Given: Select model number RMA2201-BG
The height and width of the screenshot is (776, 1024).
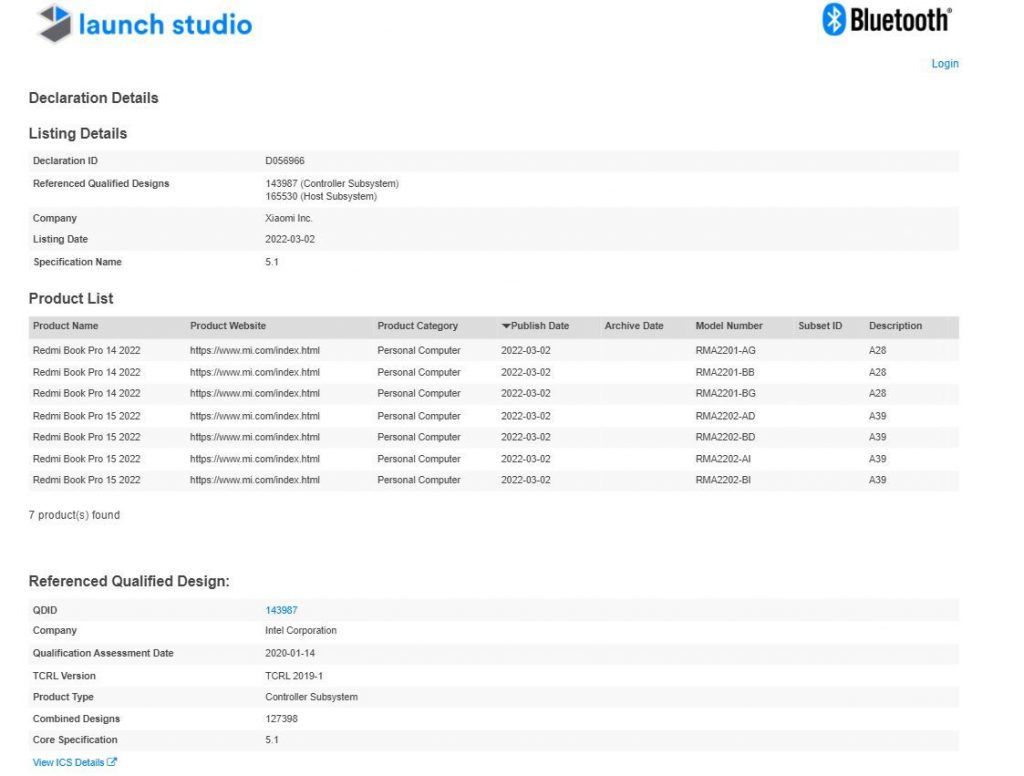Looking at the screenshot, I should [725, 393].
